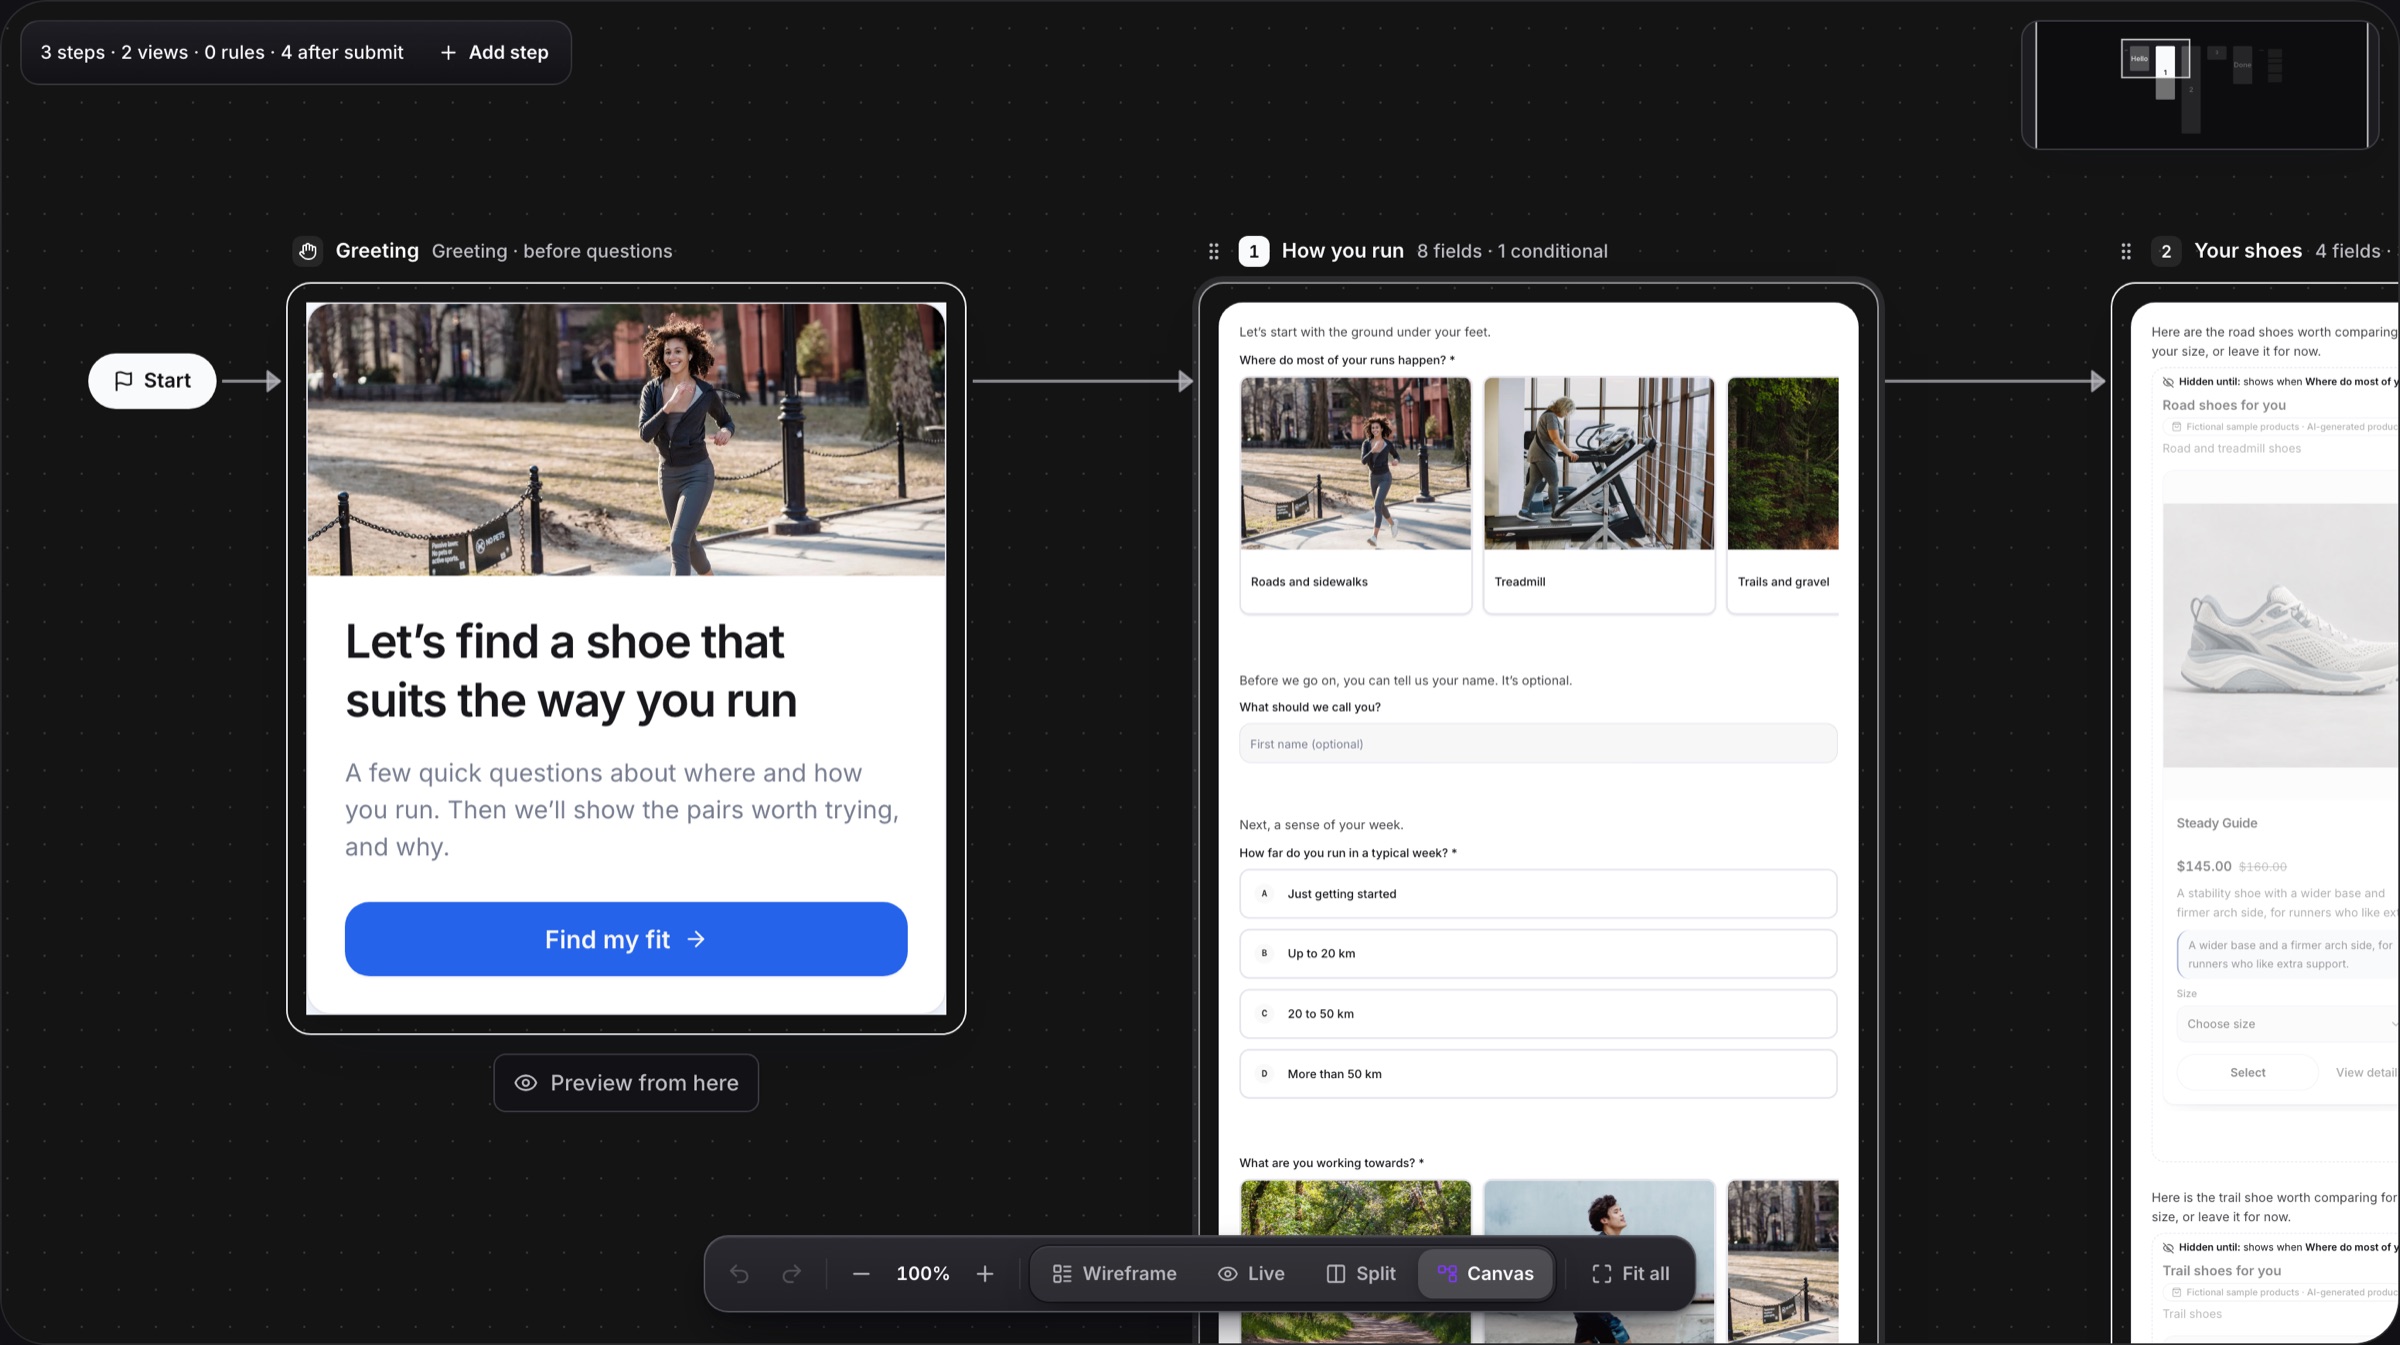Click the redo arrow icon
This screenshot has width=2400, height=1345.
(791, 1273)
